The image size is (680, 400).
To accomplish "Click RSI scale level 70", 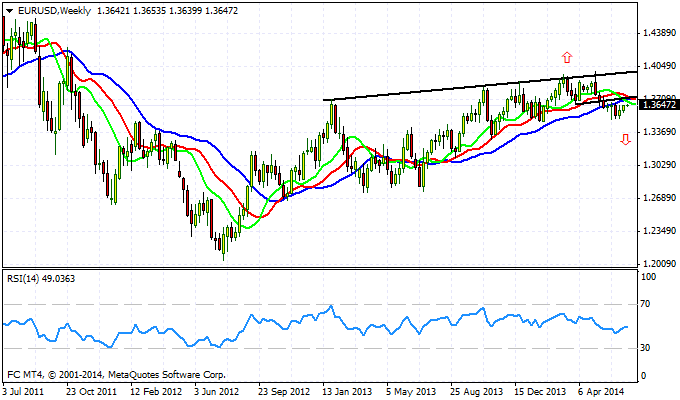I will 645,304.
